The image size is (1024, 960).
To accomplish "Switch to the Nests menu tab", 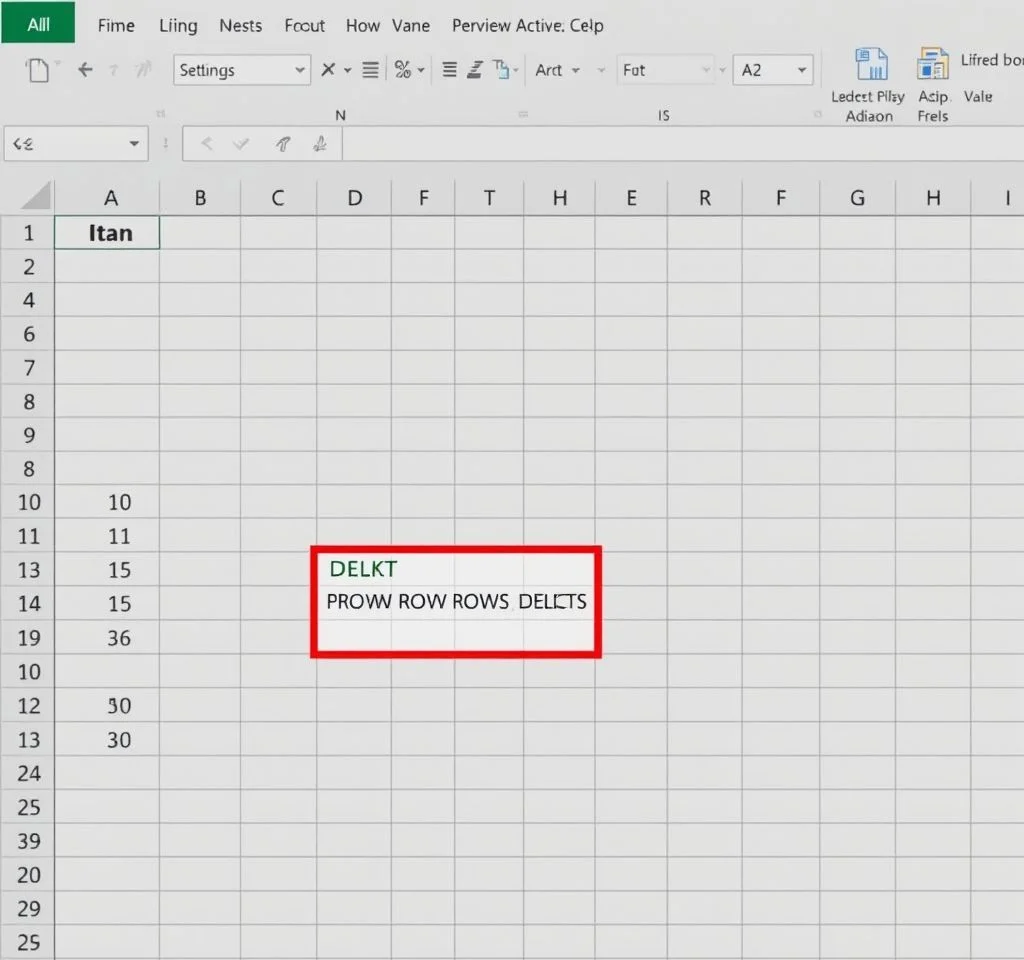I will pyautogui.click(x=240, y=25).
